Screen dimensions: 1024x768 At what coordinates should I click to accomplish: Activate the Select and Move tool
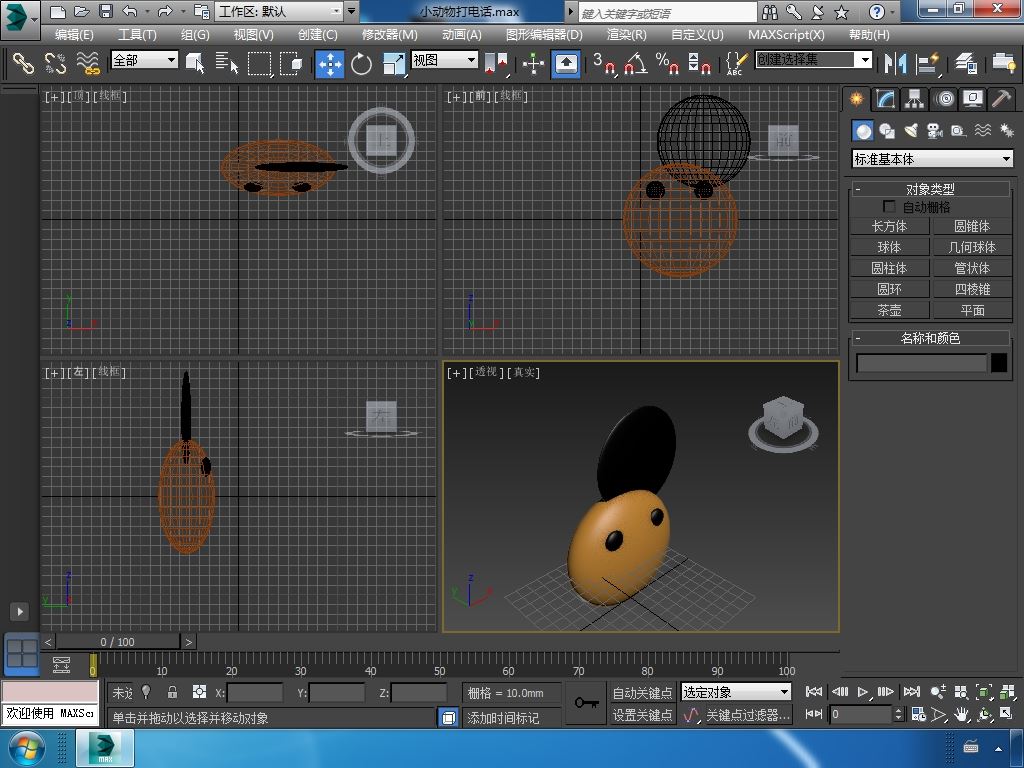[x=330, y=63]
